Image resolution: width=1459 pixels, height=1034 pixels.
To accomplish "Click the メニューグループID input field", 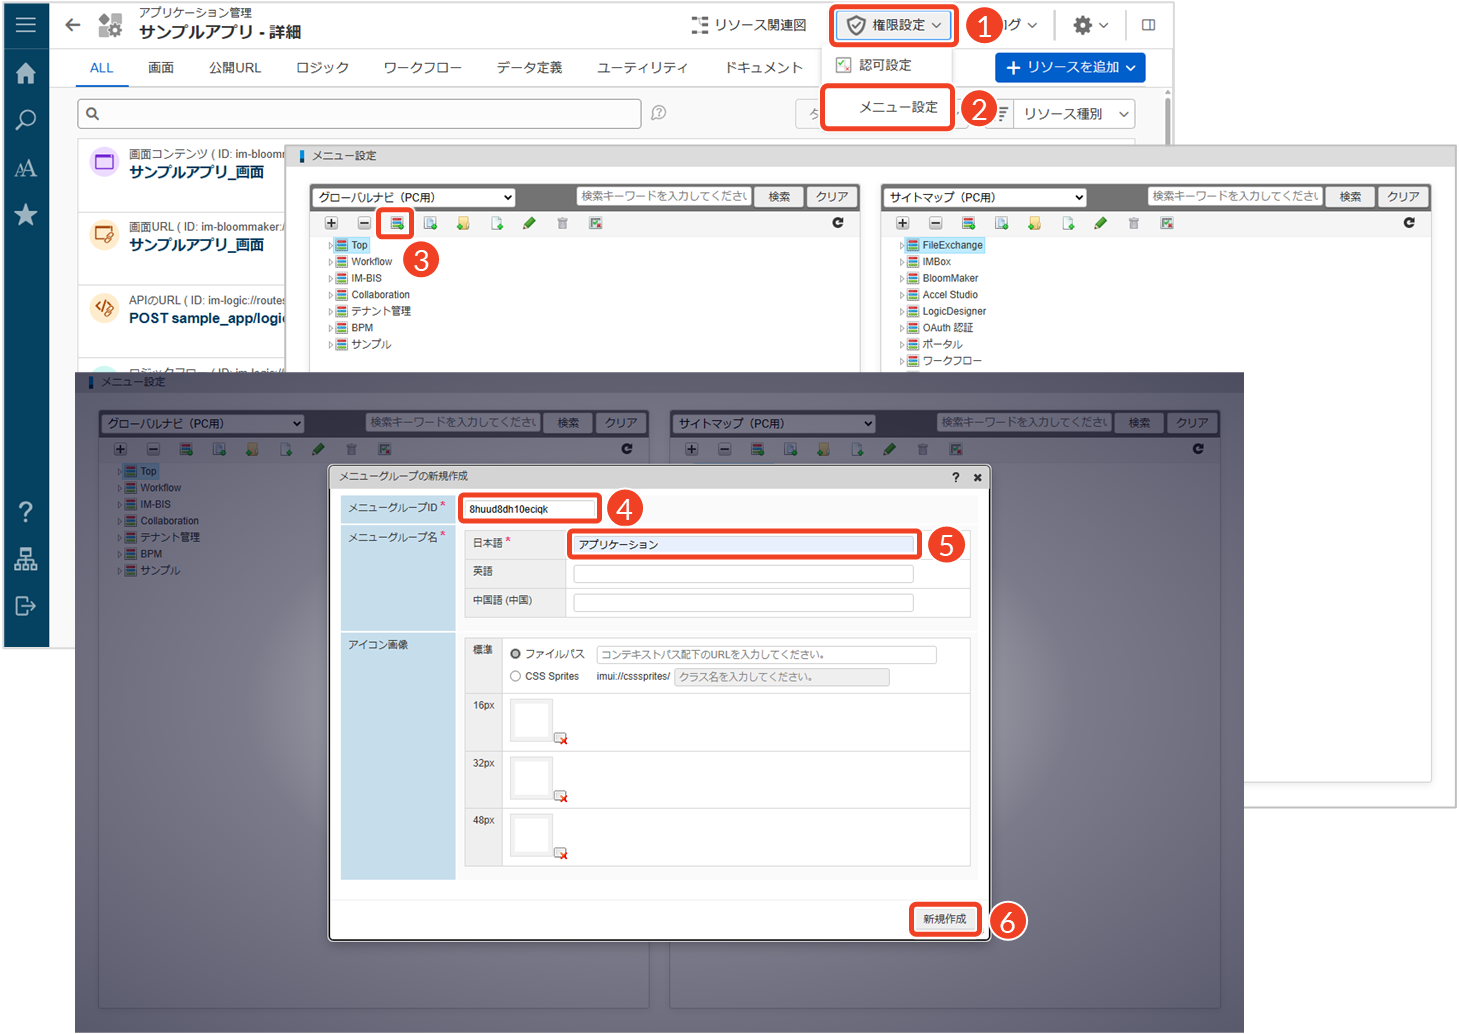I will [530, 509].
